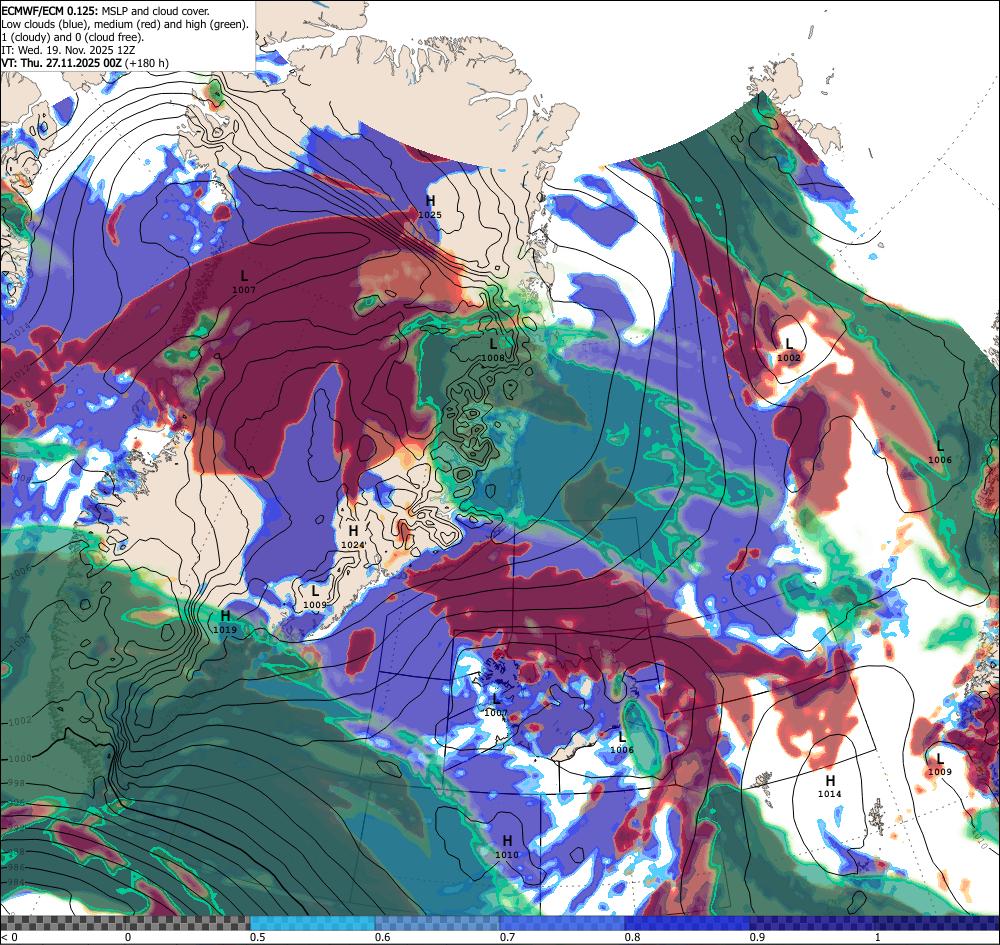The image size is (1000, 945).
Task: Click the '0.7' color scale label
Action: (508, 937)
